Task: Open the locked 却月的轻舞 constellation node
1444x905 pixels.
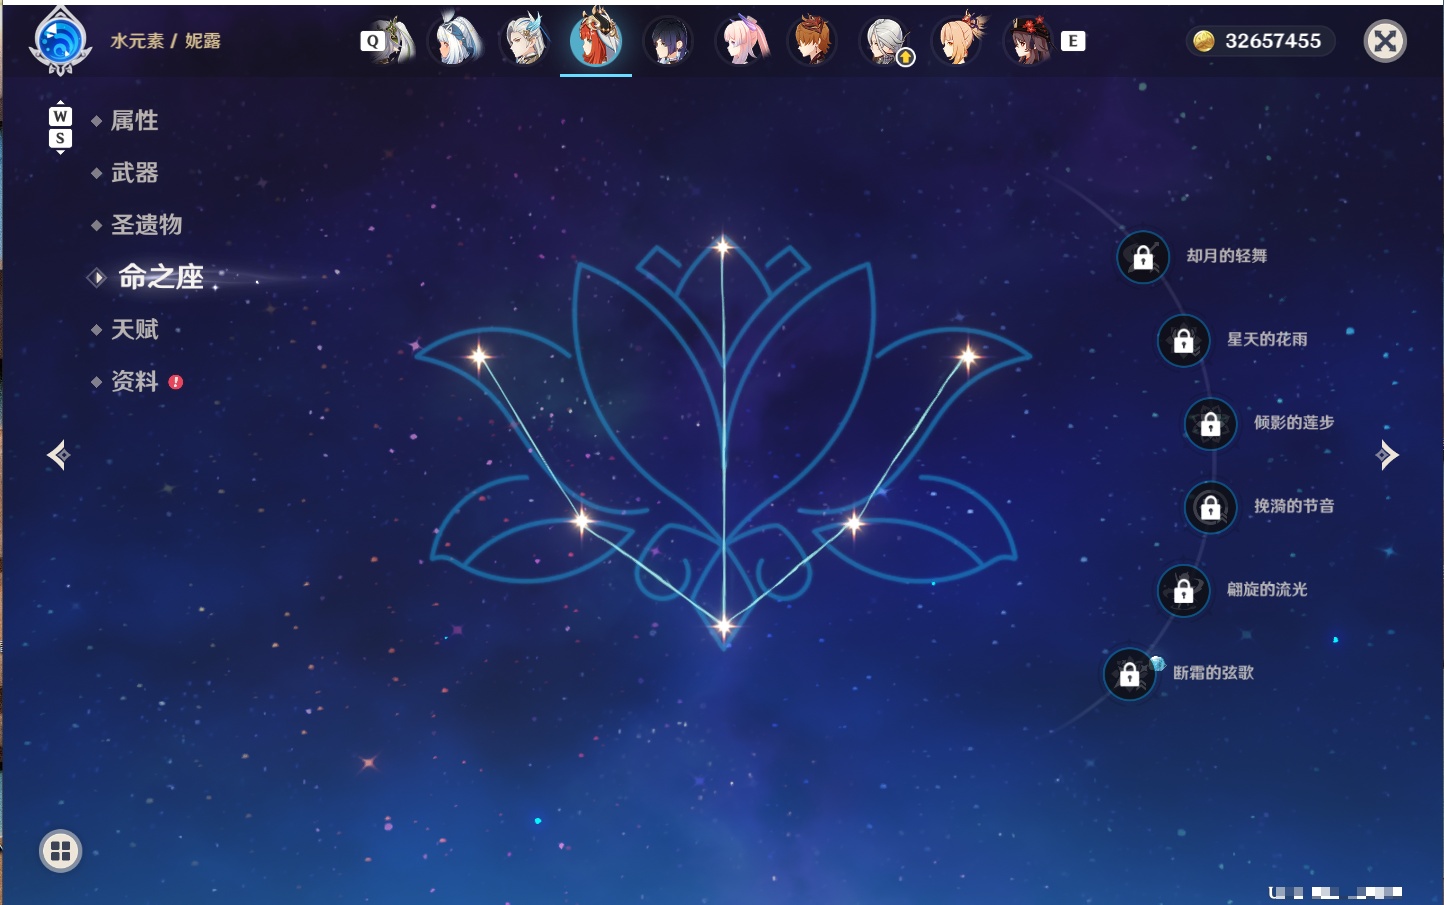Action: (1143, 257)
